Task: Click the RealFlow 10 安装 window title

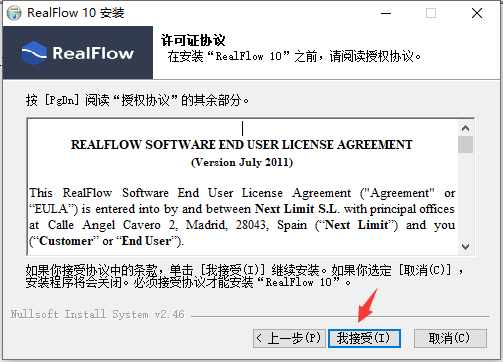Action: point(76,13)
